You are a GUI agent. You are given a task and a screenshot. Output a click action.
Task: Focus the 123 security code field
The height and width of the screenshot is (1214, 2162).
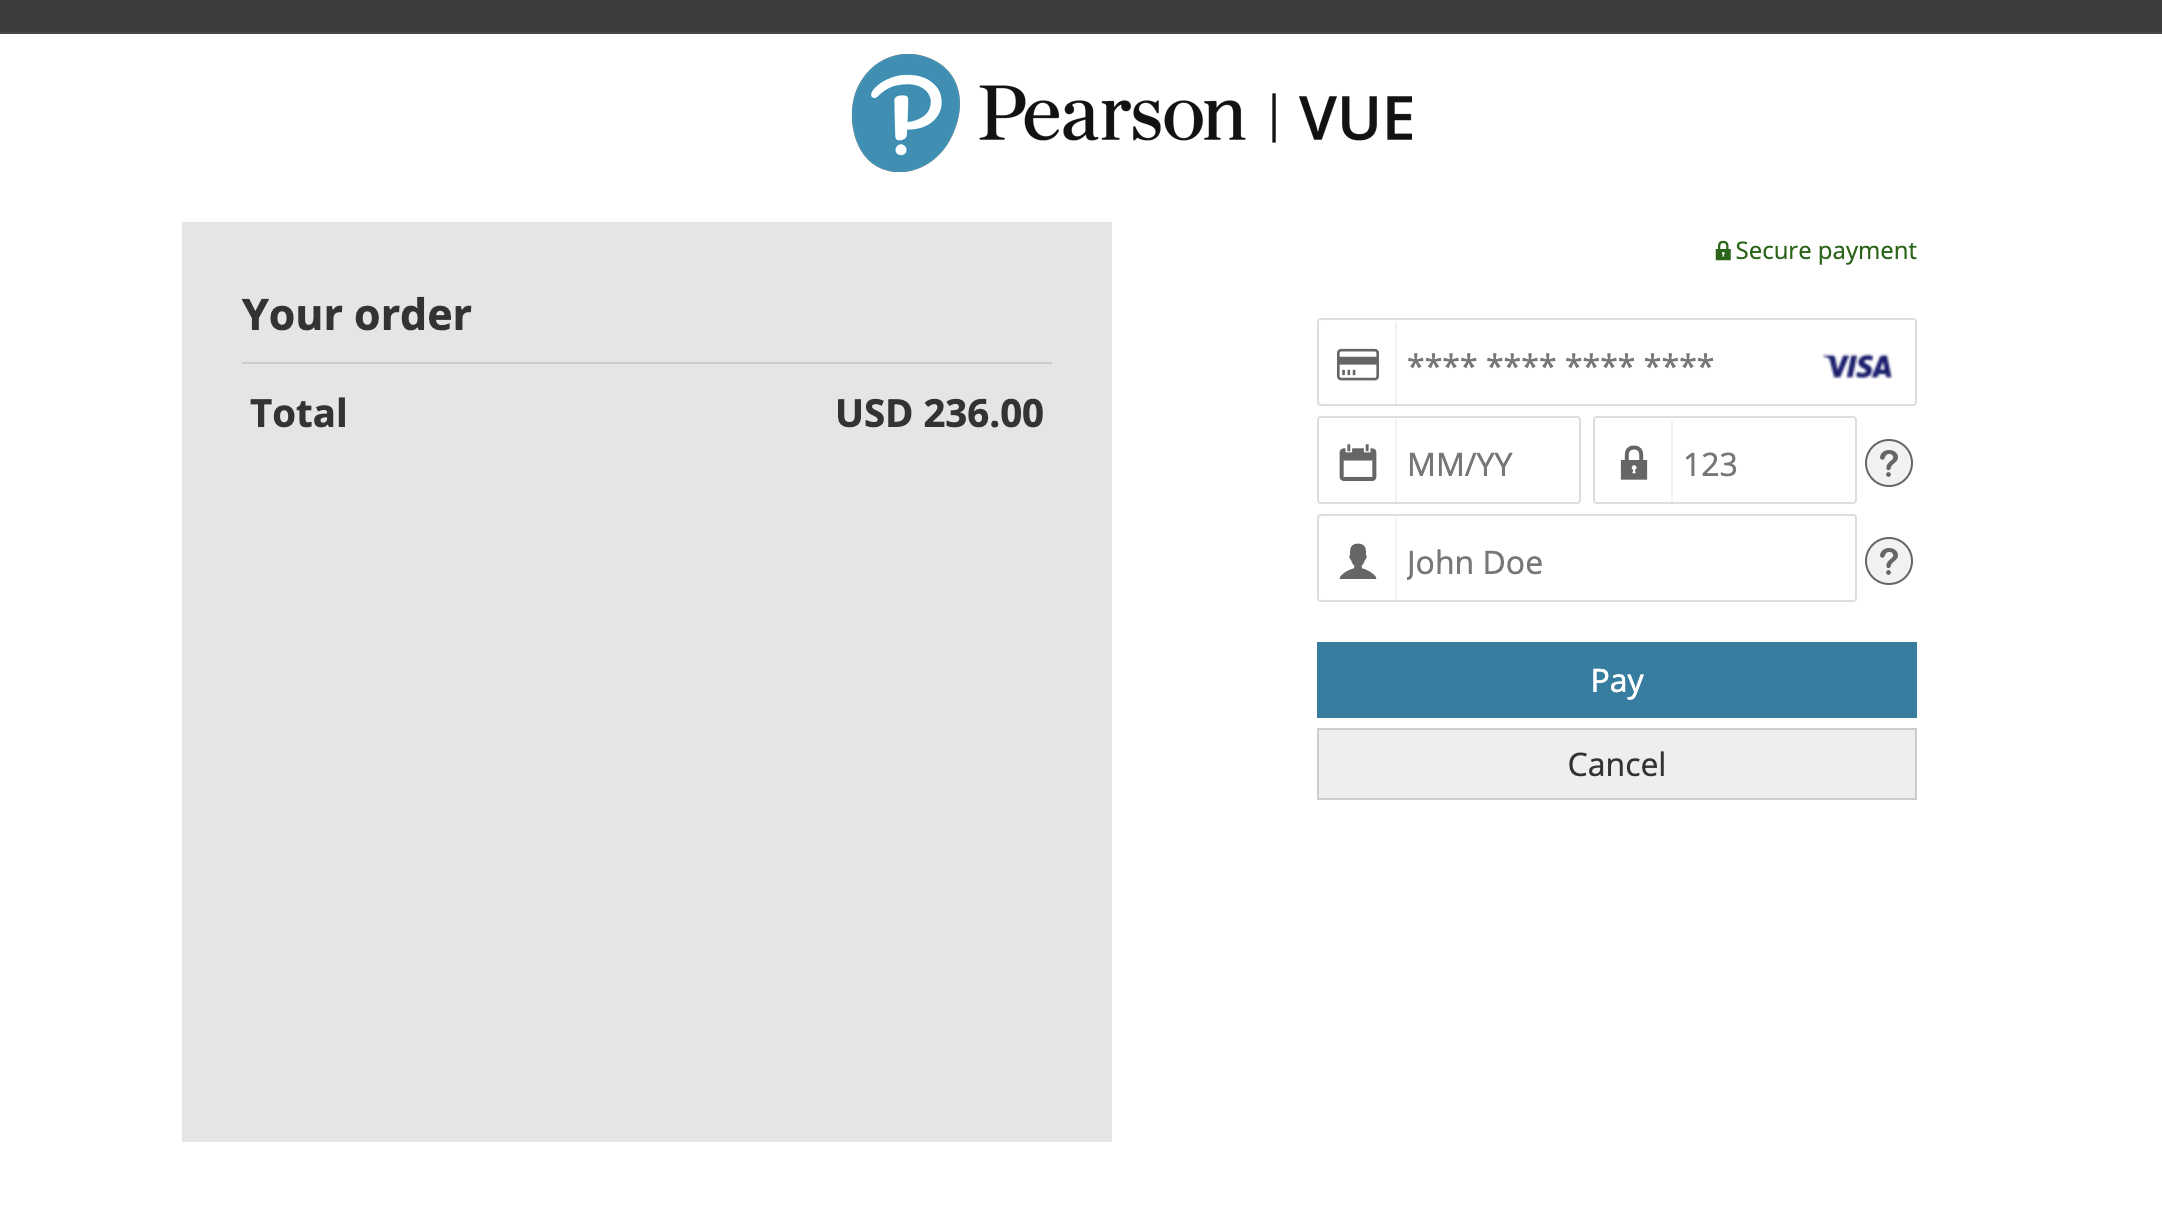coord(1724,460)
